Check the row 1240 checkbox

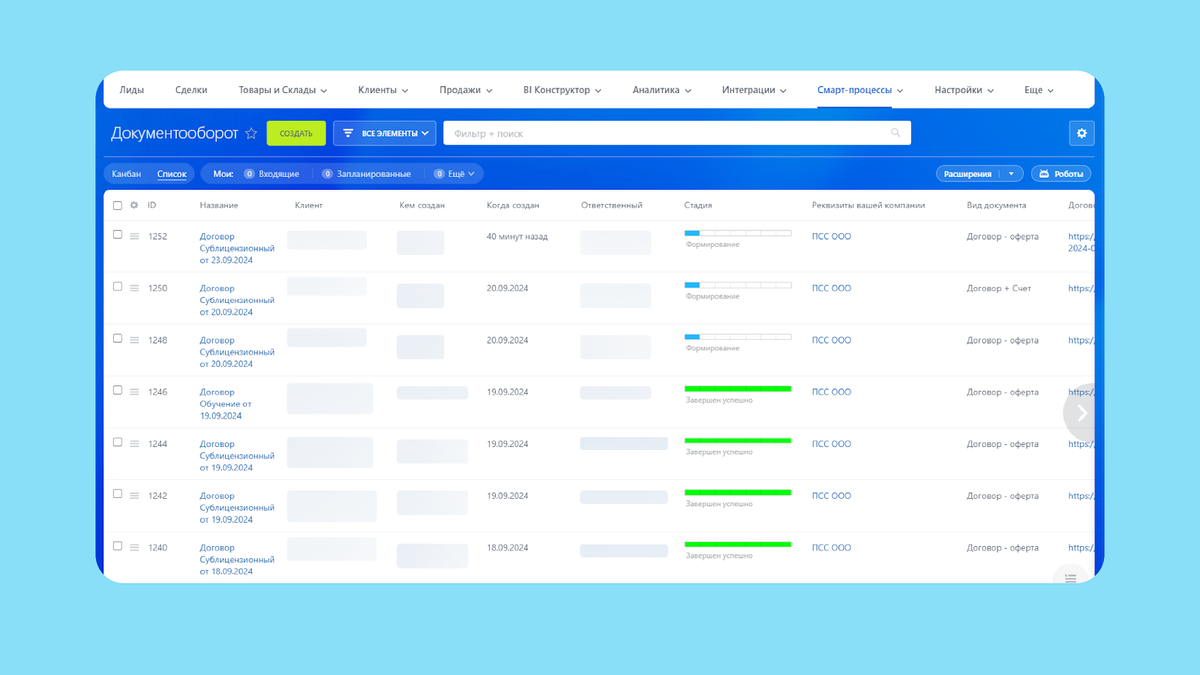pyautogui.click(x=117, y=546)
